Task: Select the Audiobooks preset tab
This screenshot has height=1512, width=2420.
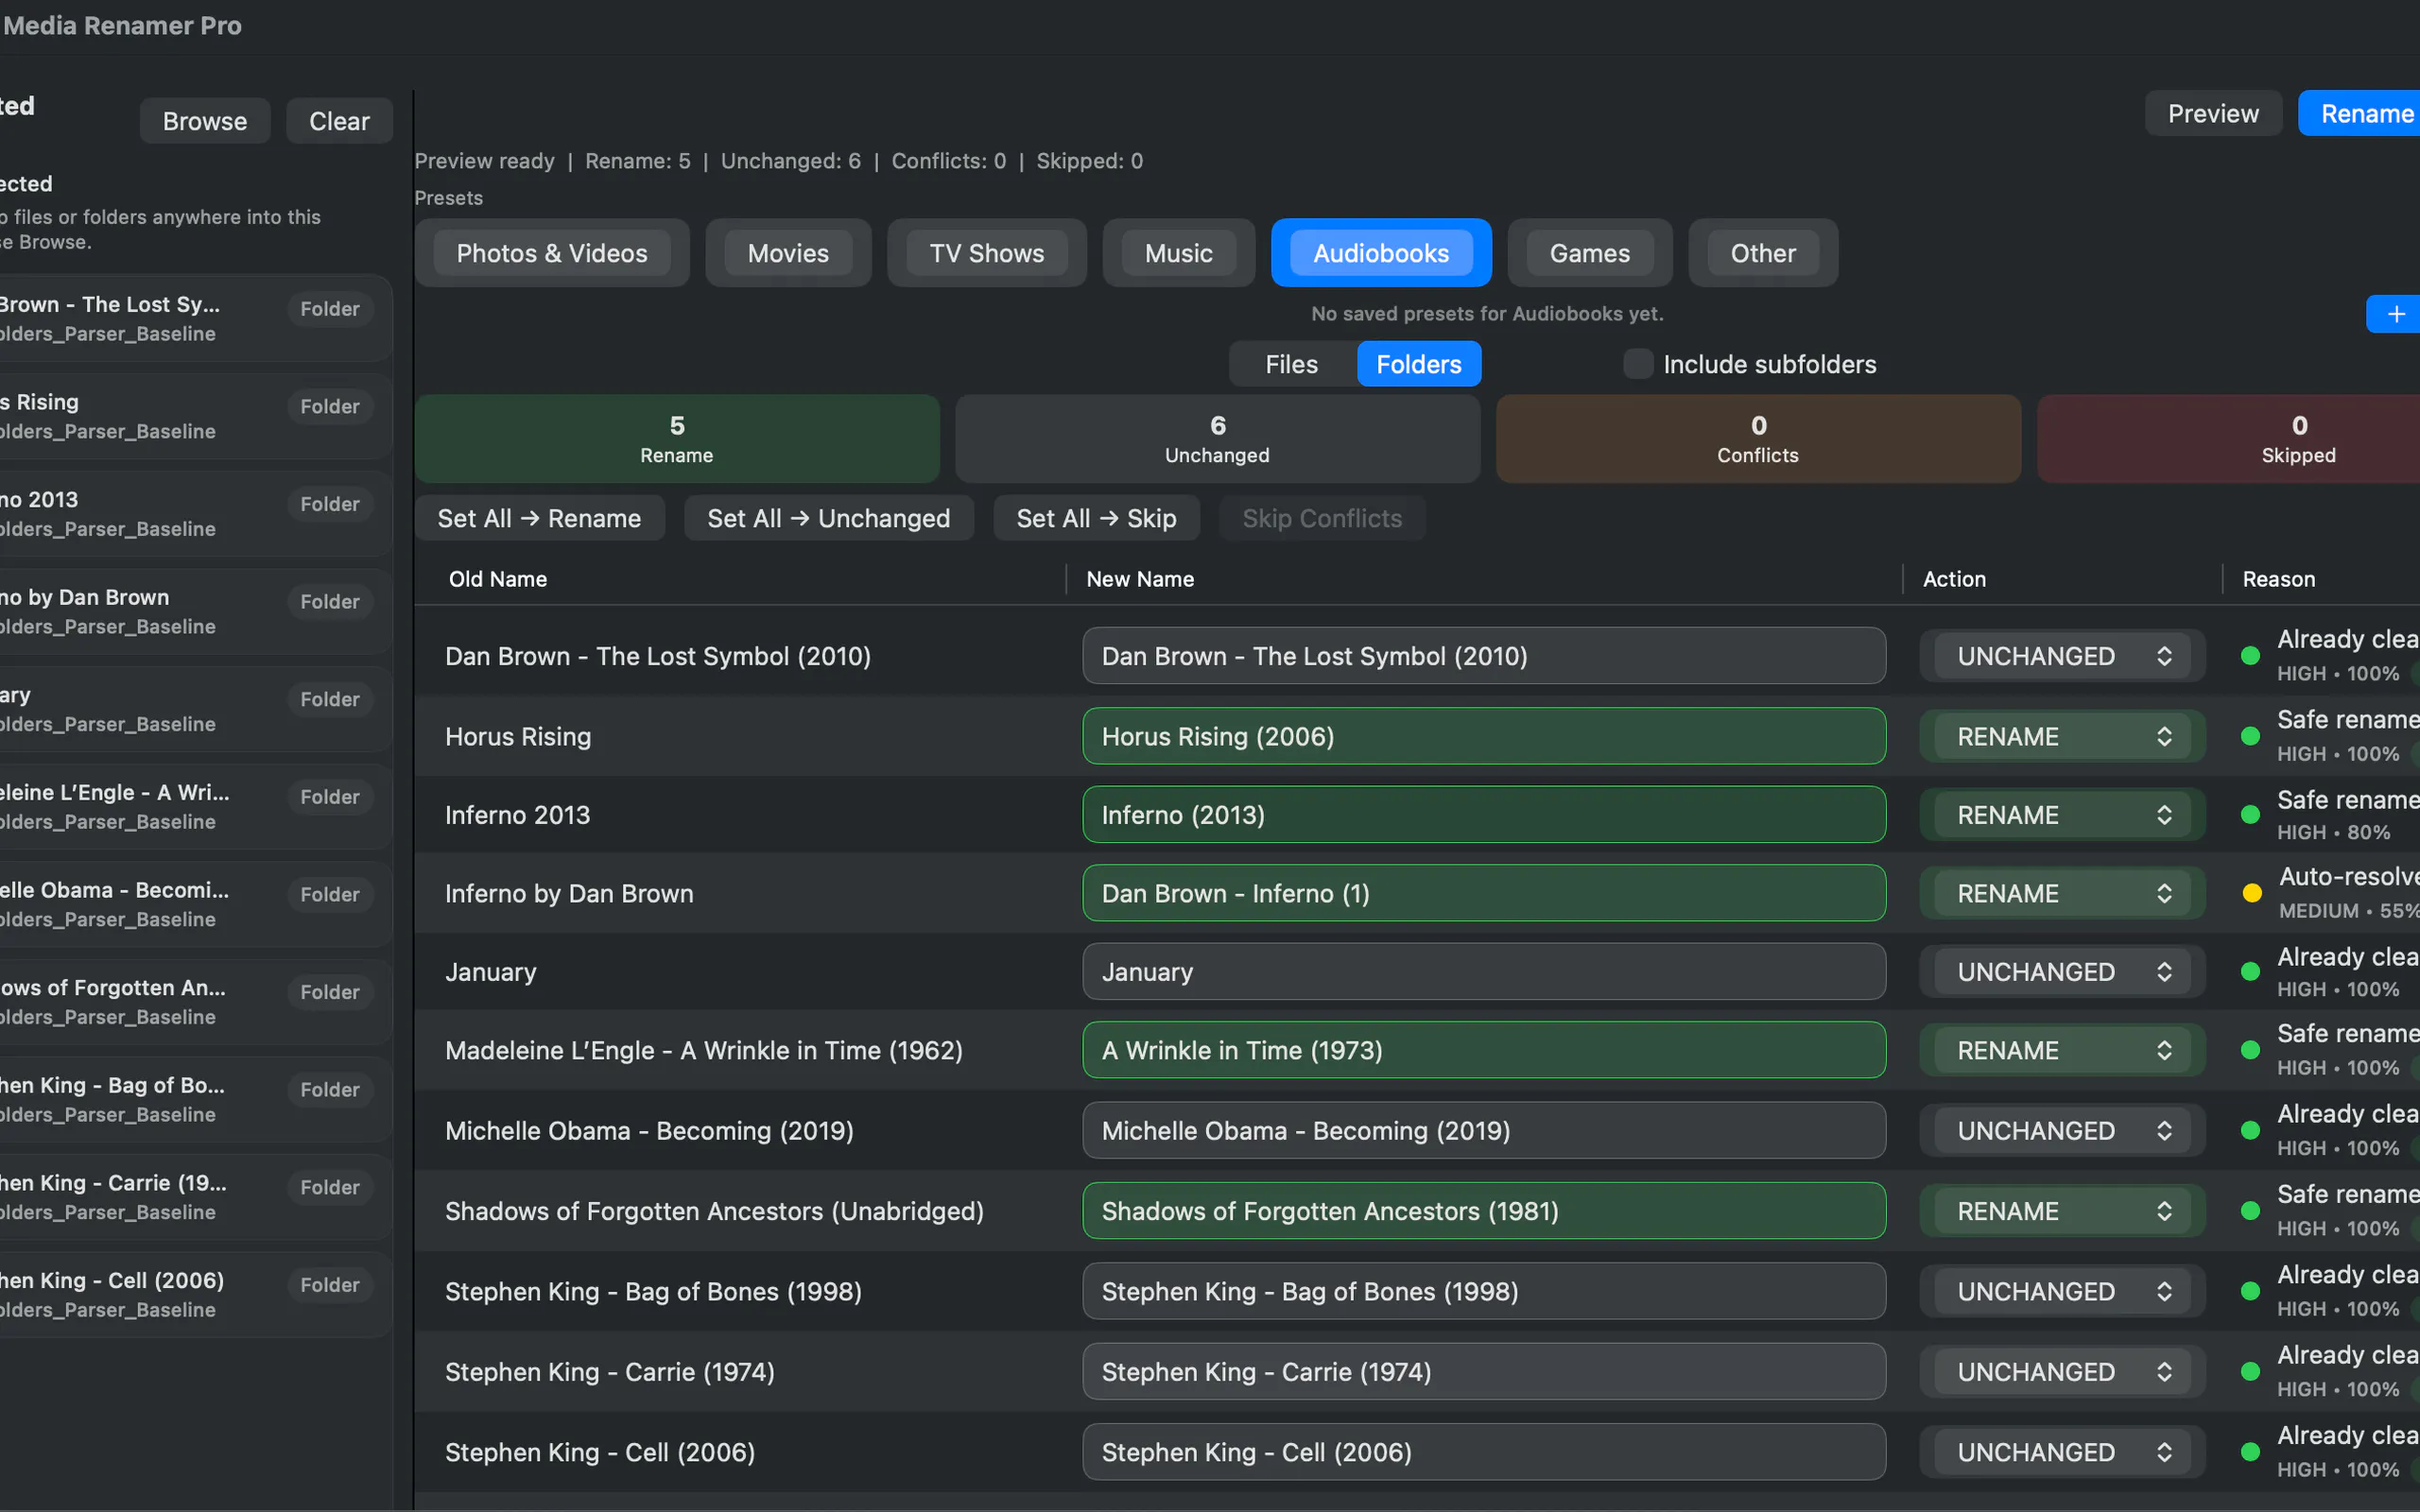Action: click(1381, 253)
